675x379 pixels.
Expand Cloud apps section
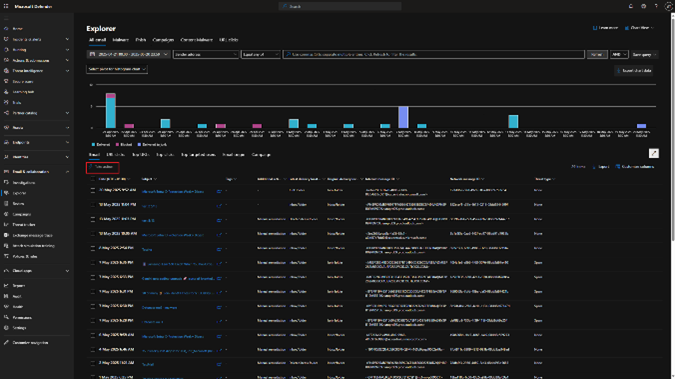coord(67,271)
